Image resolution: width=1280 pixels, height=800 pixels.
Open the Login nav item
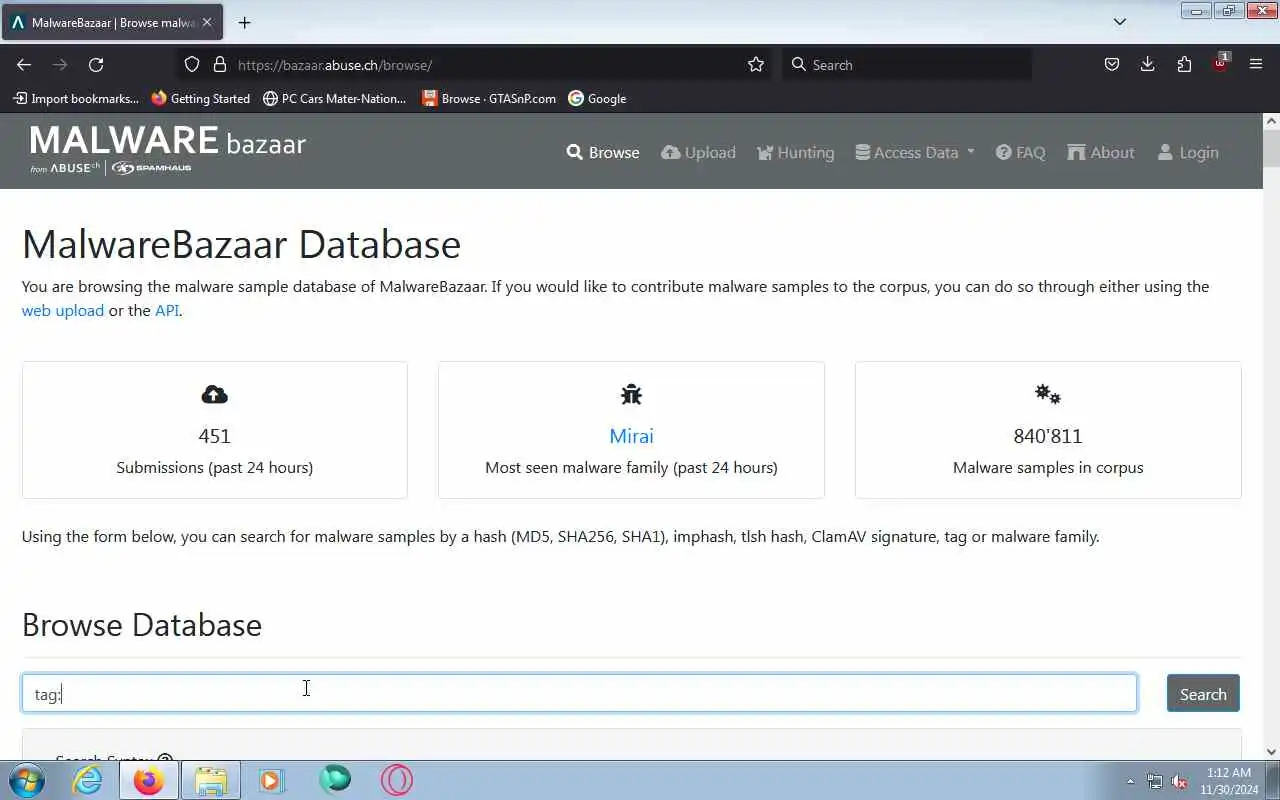point(1188,152)
